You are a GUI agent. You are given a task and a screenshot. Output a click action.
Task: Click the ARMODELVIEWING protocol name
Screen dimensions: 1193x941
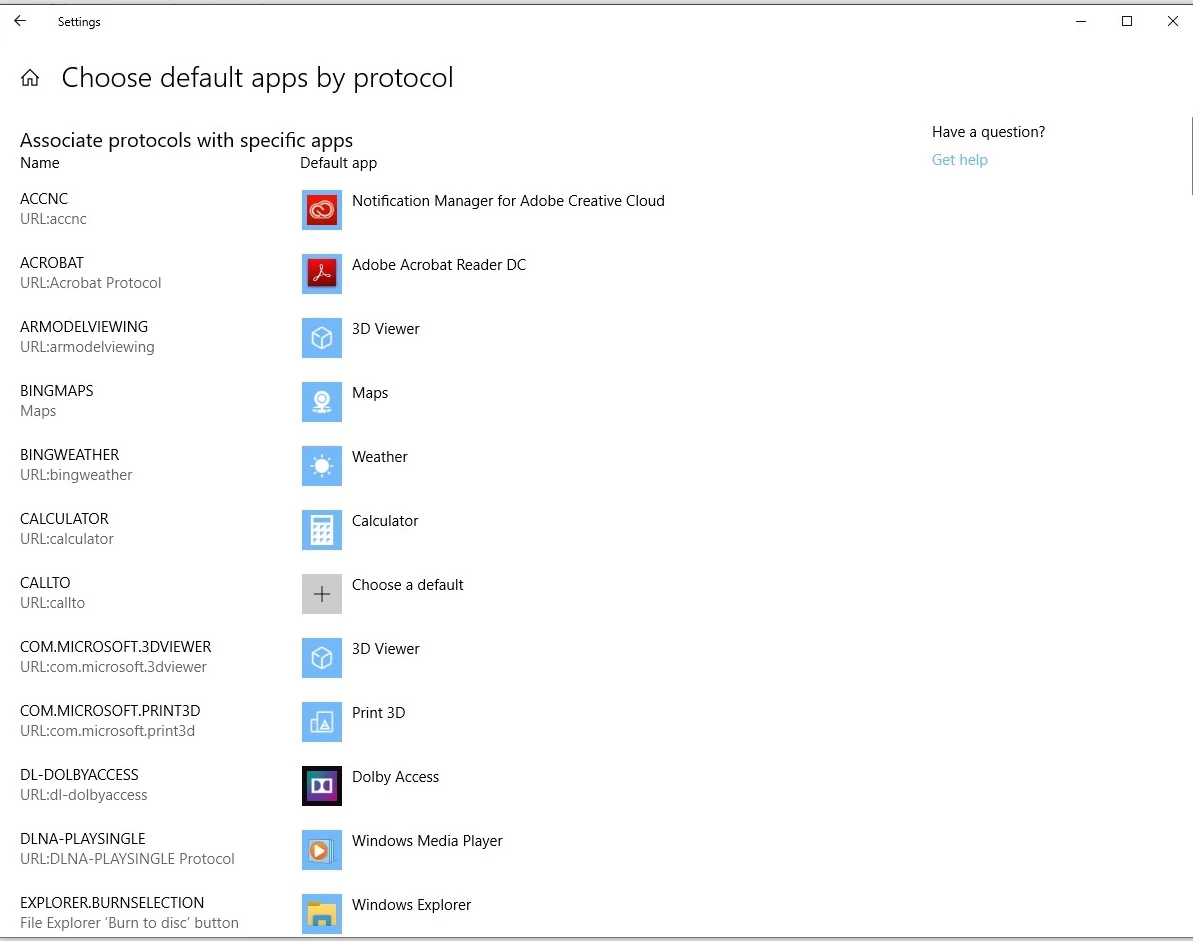(84, 326)
